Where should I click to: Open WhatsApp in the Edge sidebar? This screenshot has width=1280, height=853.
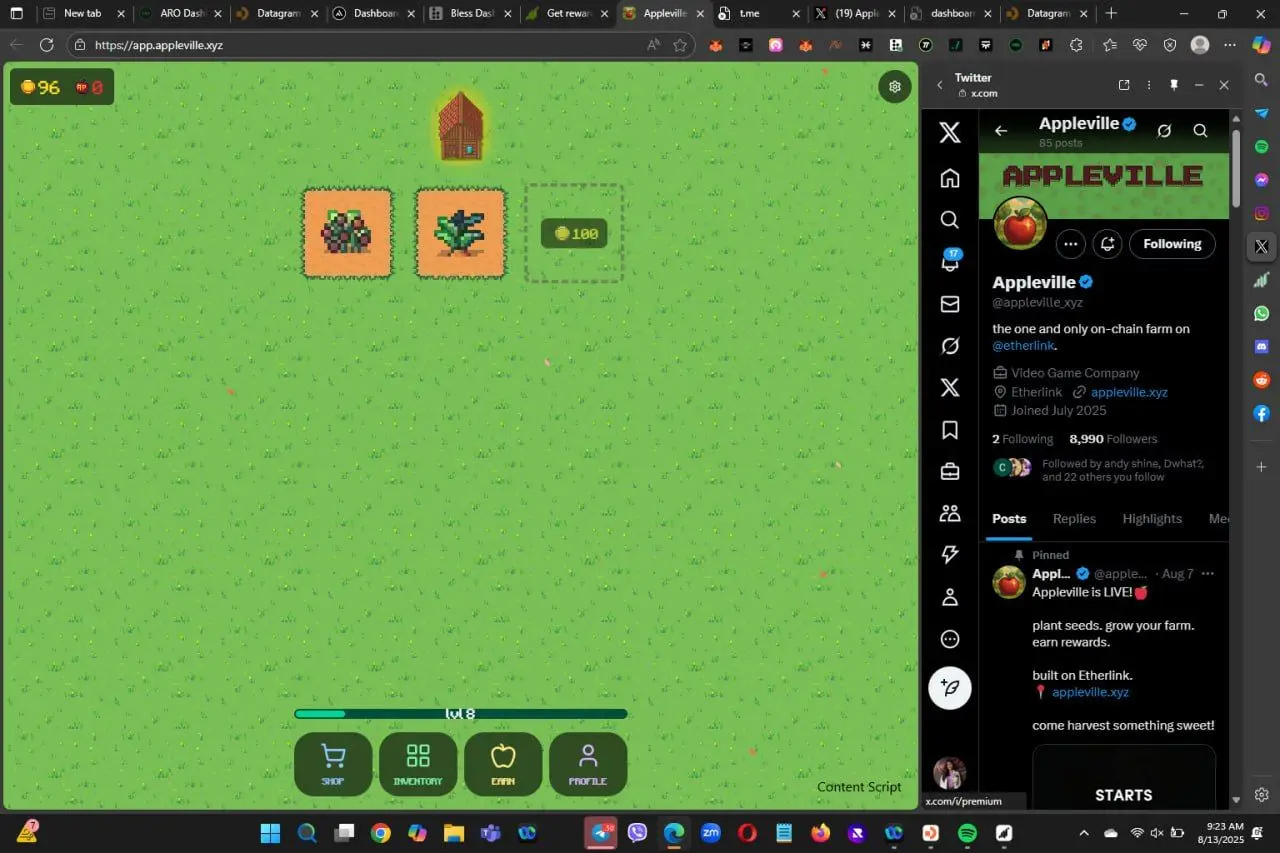tap(1262, 313)
